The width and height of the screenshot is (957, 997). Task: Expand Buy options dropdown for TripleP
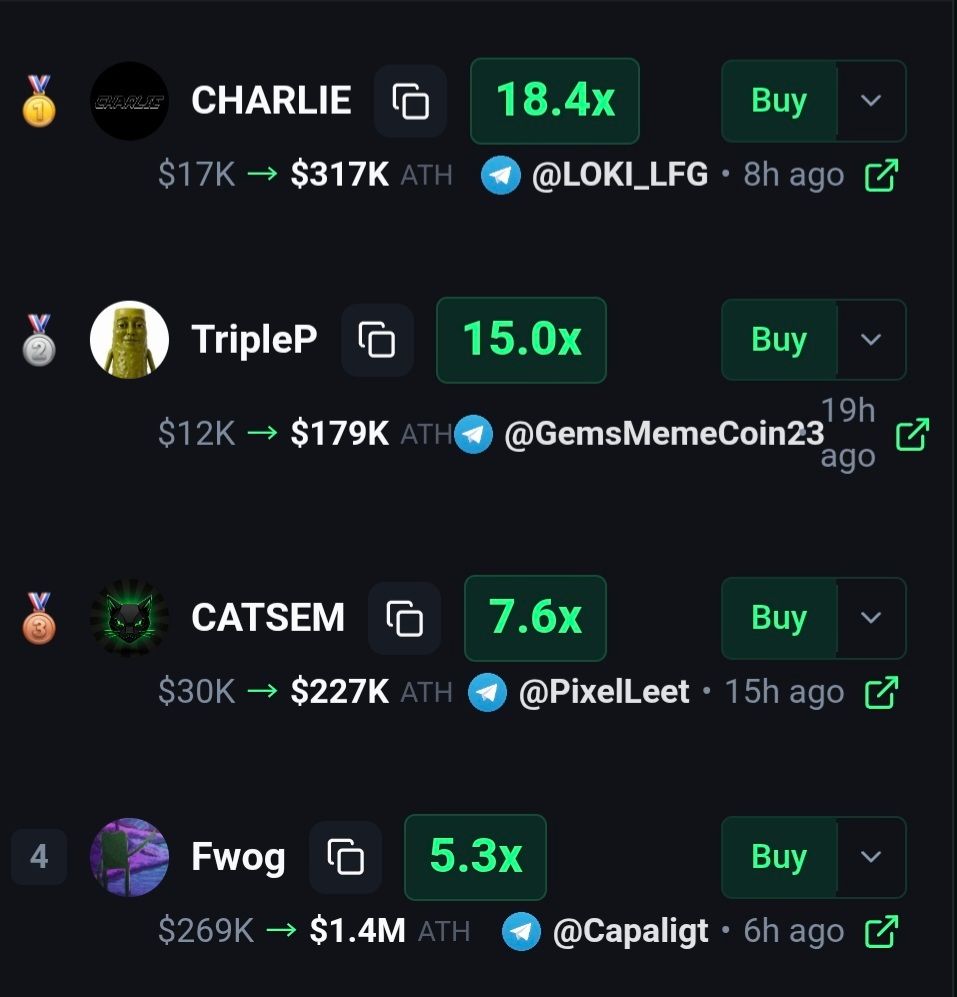[871, 340]
